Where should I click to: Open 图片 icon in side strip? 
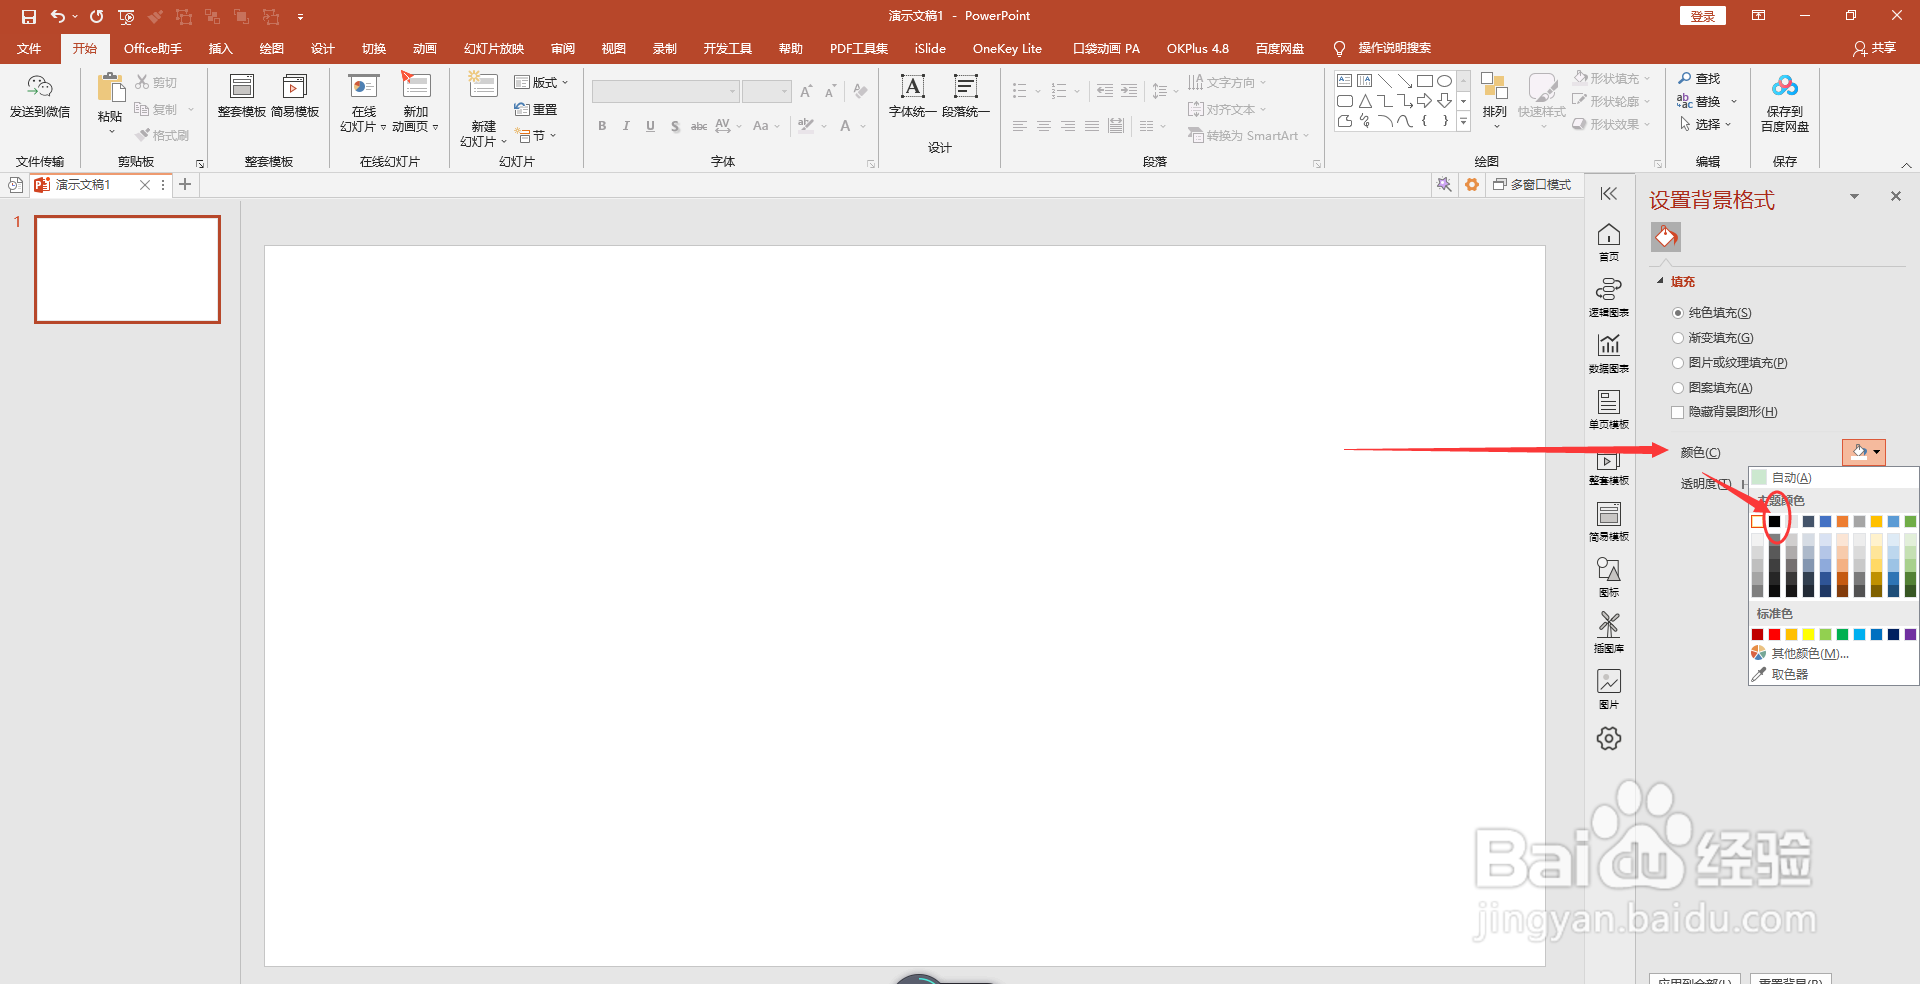pyautogui.click(x=1609, y=682)
